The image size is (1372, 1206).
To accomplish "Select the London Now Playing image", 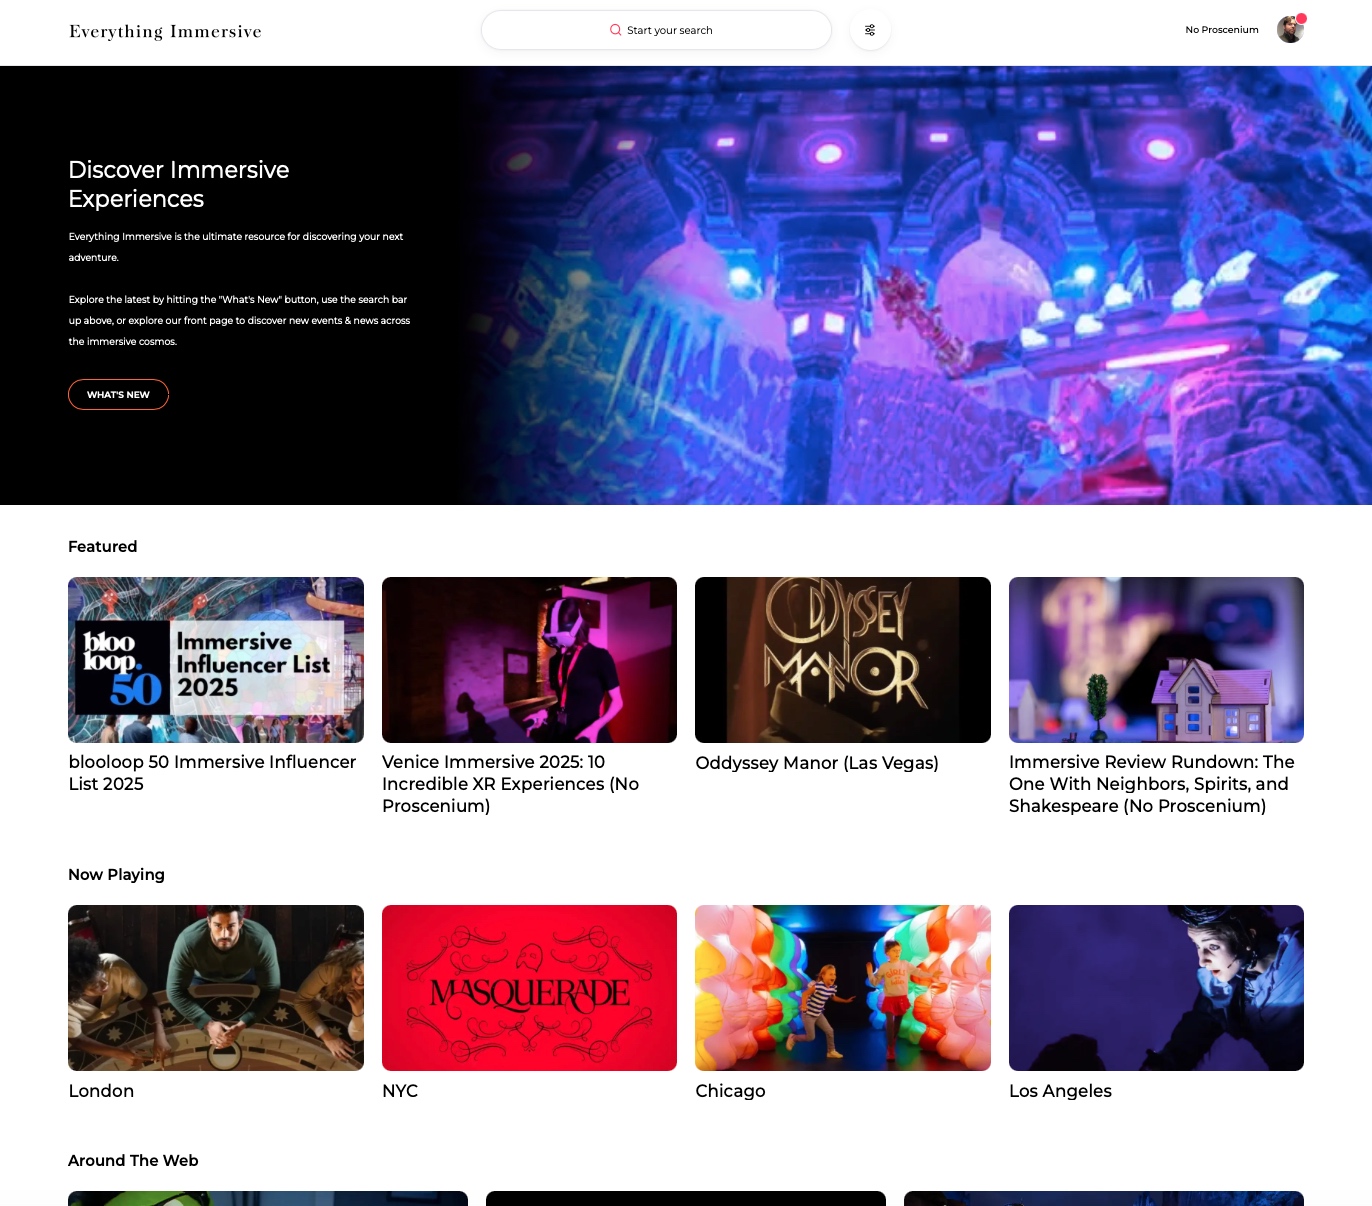I will point(216,988).
